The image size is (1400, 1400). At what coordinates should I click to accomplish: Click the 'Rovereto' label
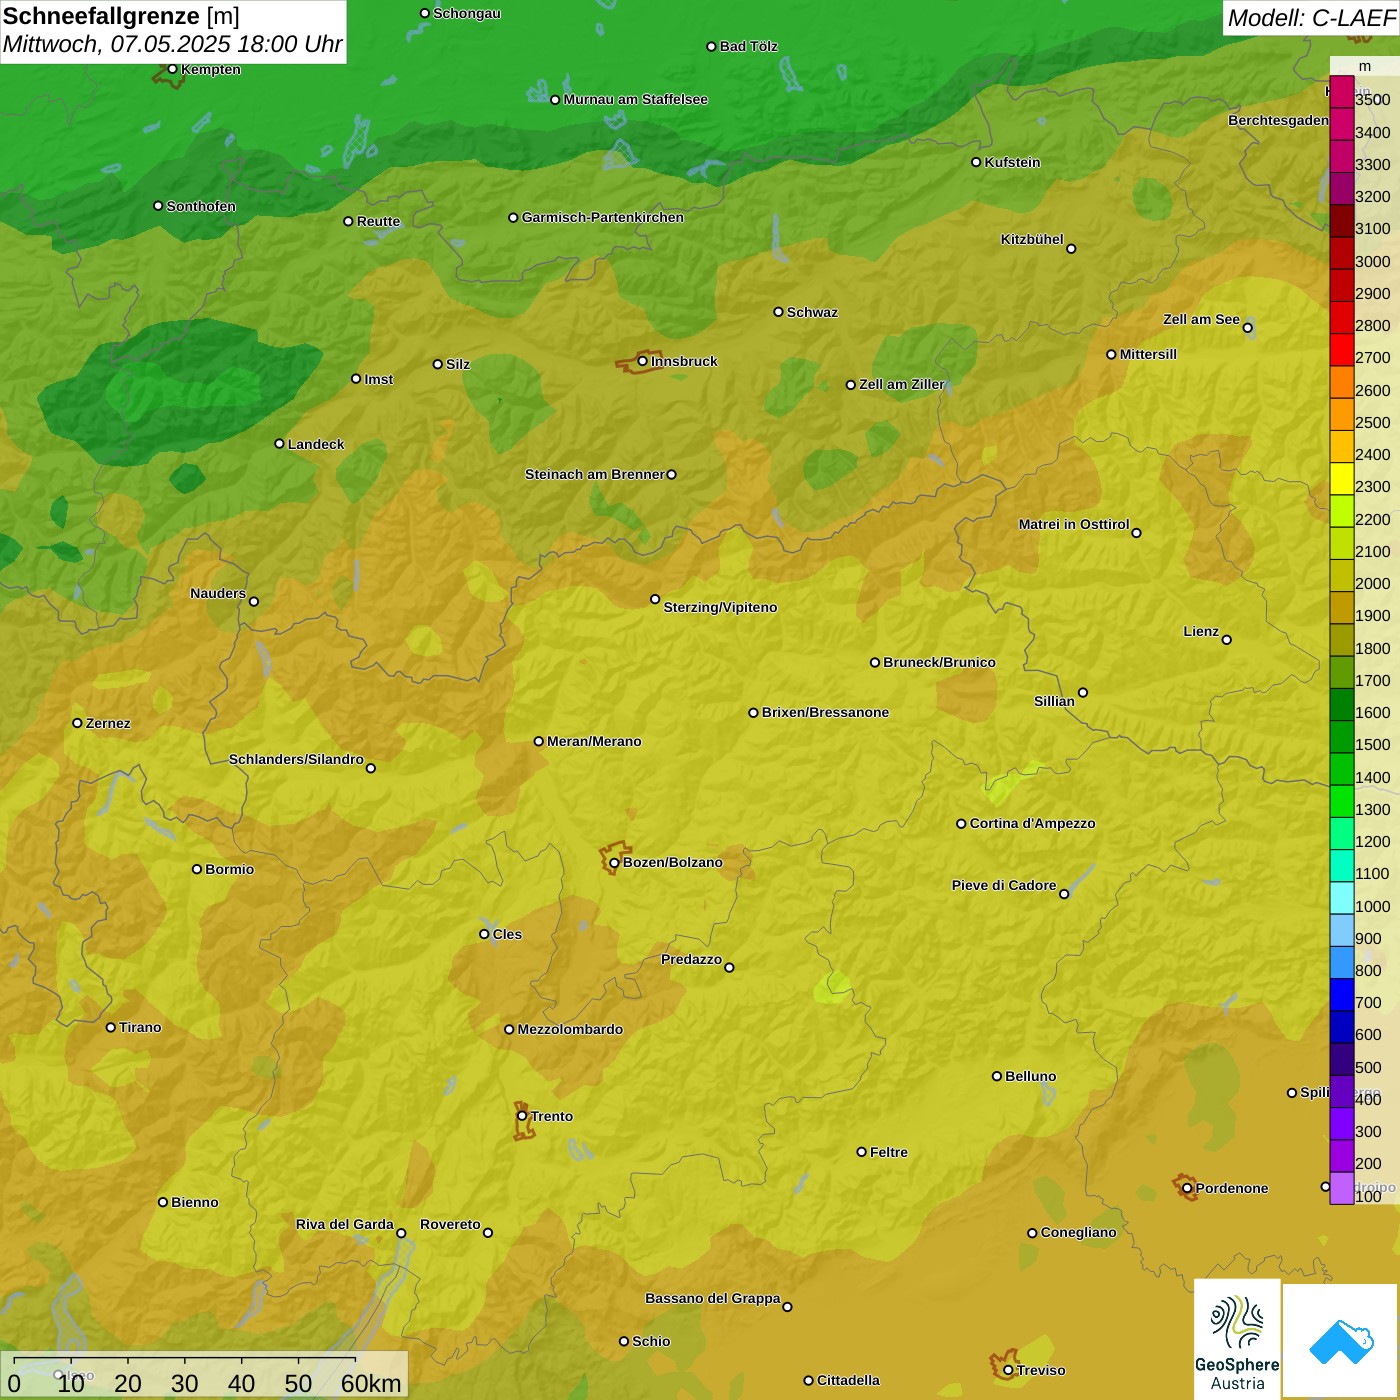point(450,1224)
